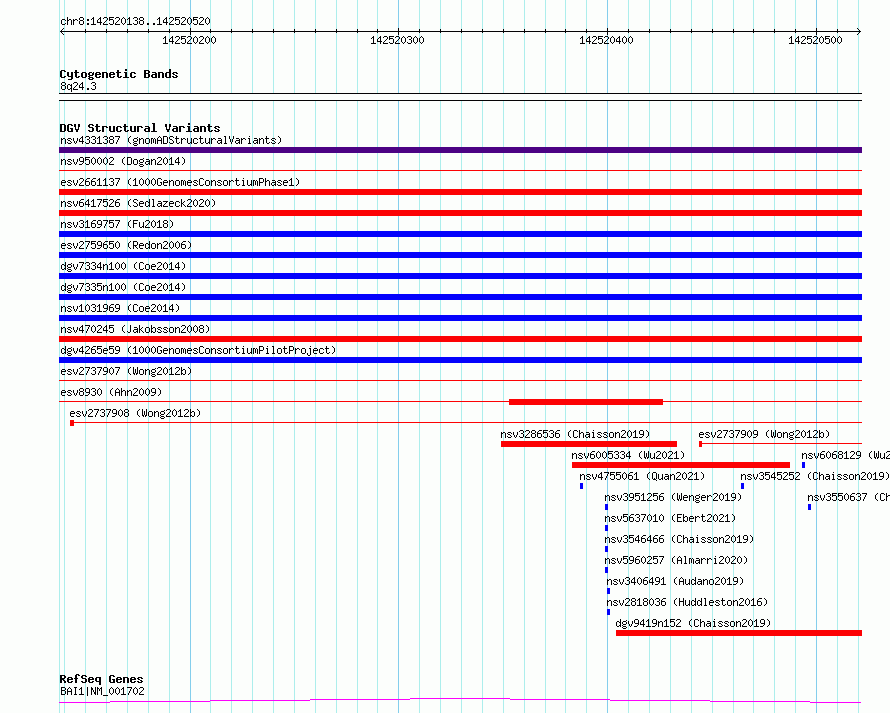Viewport: 890px width, 713px height.
Task: Click the esv2661137 1000GenomesConsortiumPhase1 label
Action: [x=180, y=182]
